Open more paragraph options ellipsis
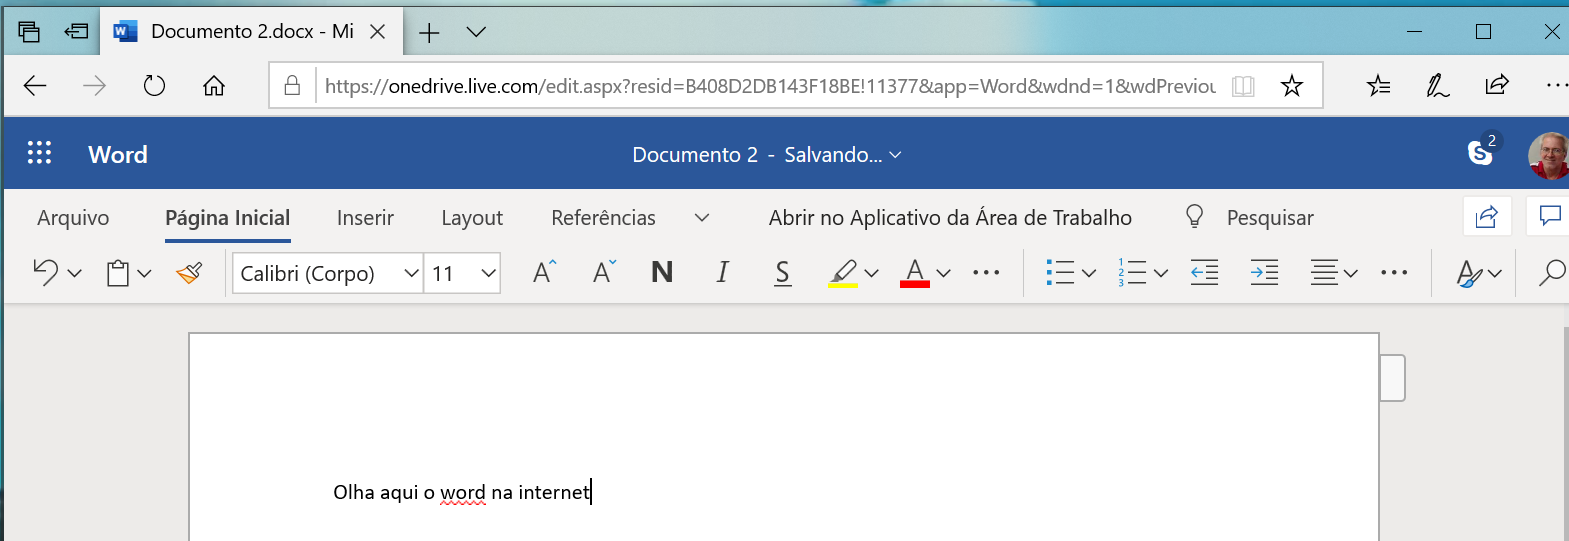Image resolution: width=1569 pixels, height=541 pixels. (1394, 272)
